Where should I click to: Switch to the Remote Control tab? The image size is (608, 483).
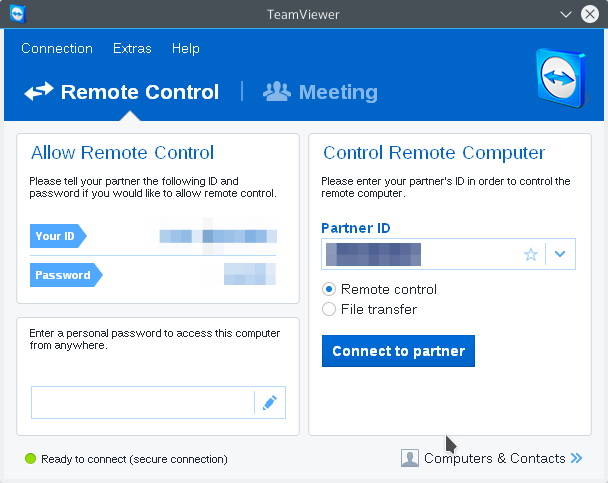[121, 92]
